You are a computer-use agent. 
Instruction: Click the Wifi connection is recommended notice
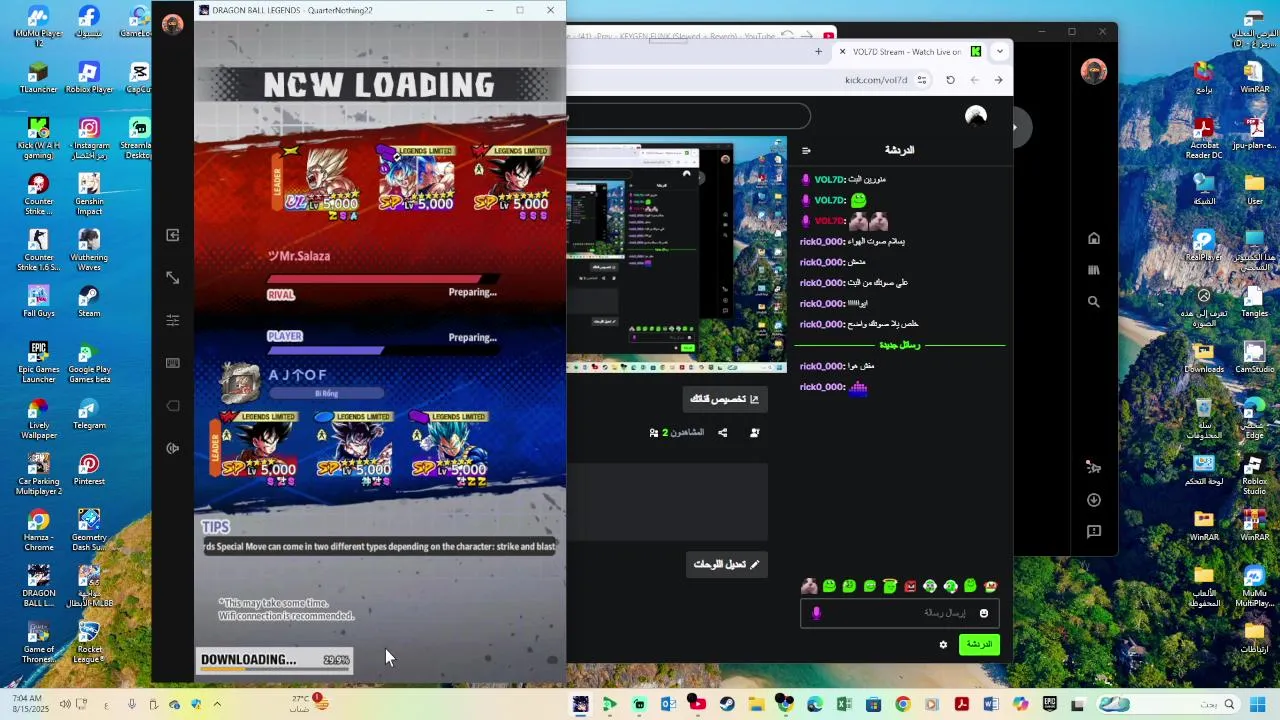click(x=287, y=616)
